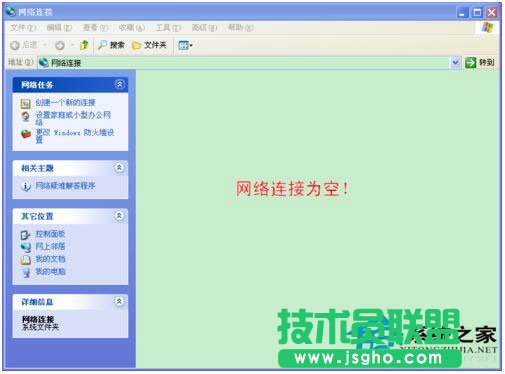Open 控制面板 link
Screen dimensions: 505x374
50,234
